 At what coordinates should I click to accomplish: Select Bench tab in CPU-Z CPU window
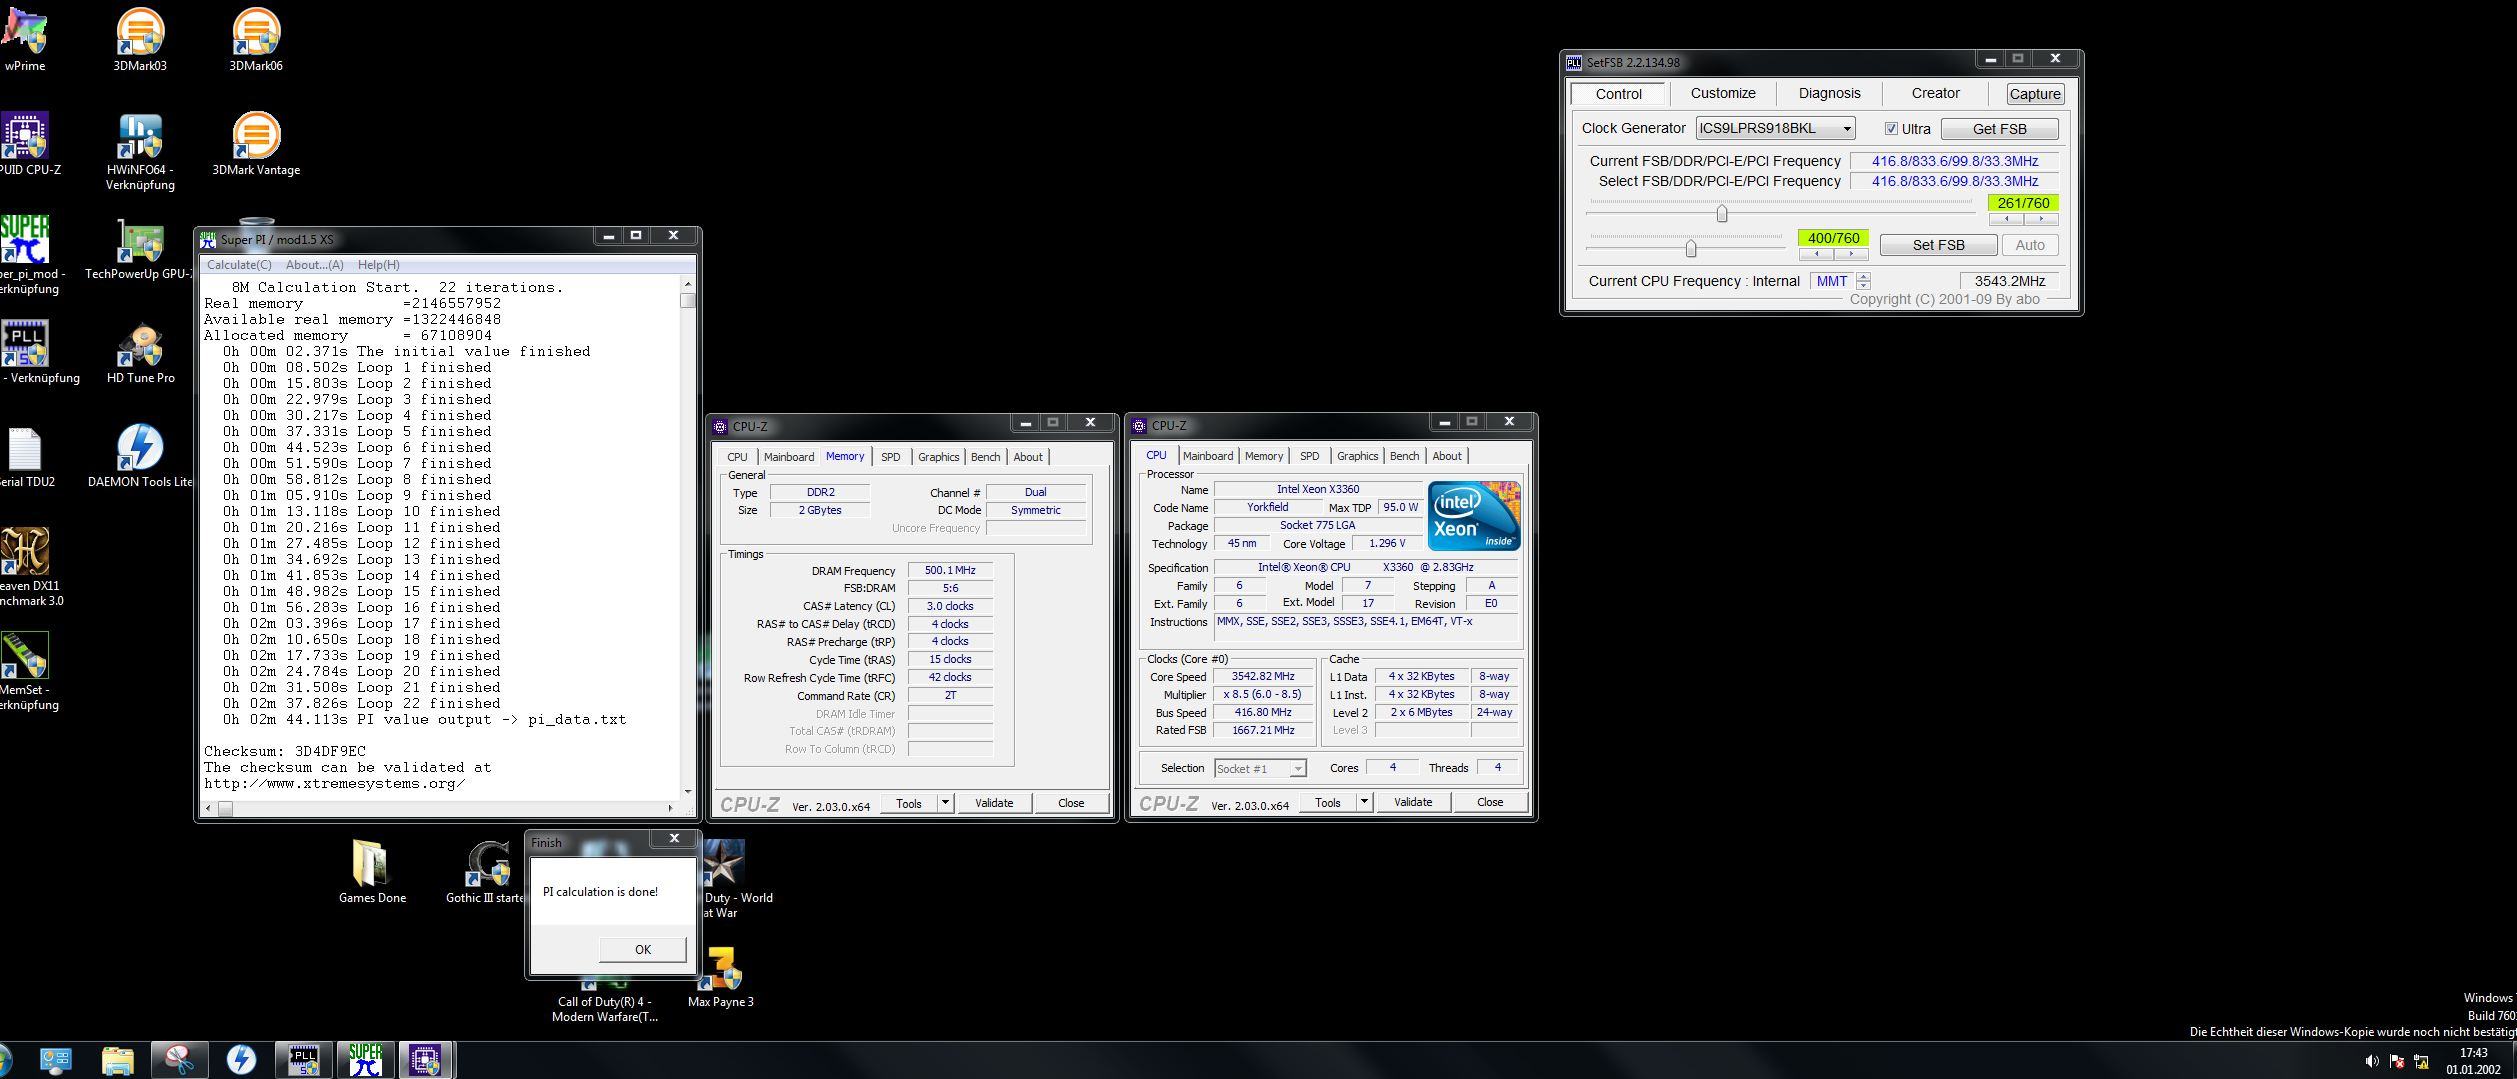point(1404,456)
